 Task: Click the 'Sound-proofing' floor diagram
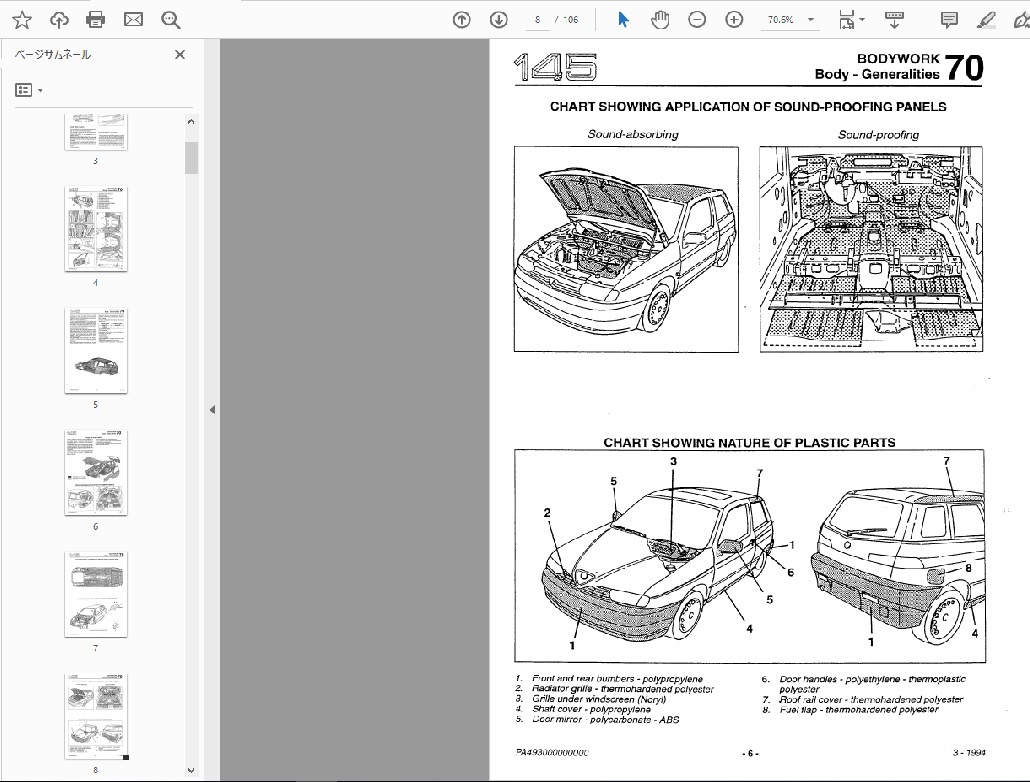[x=871, y=249]
